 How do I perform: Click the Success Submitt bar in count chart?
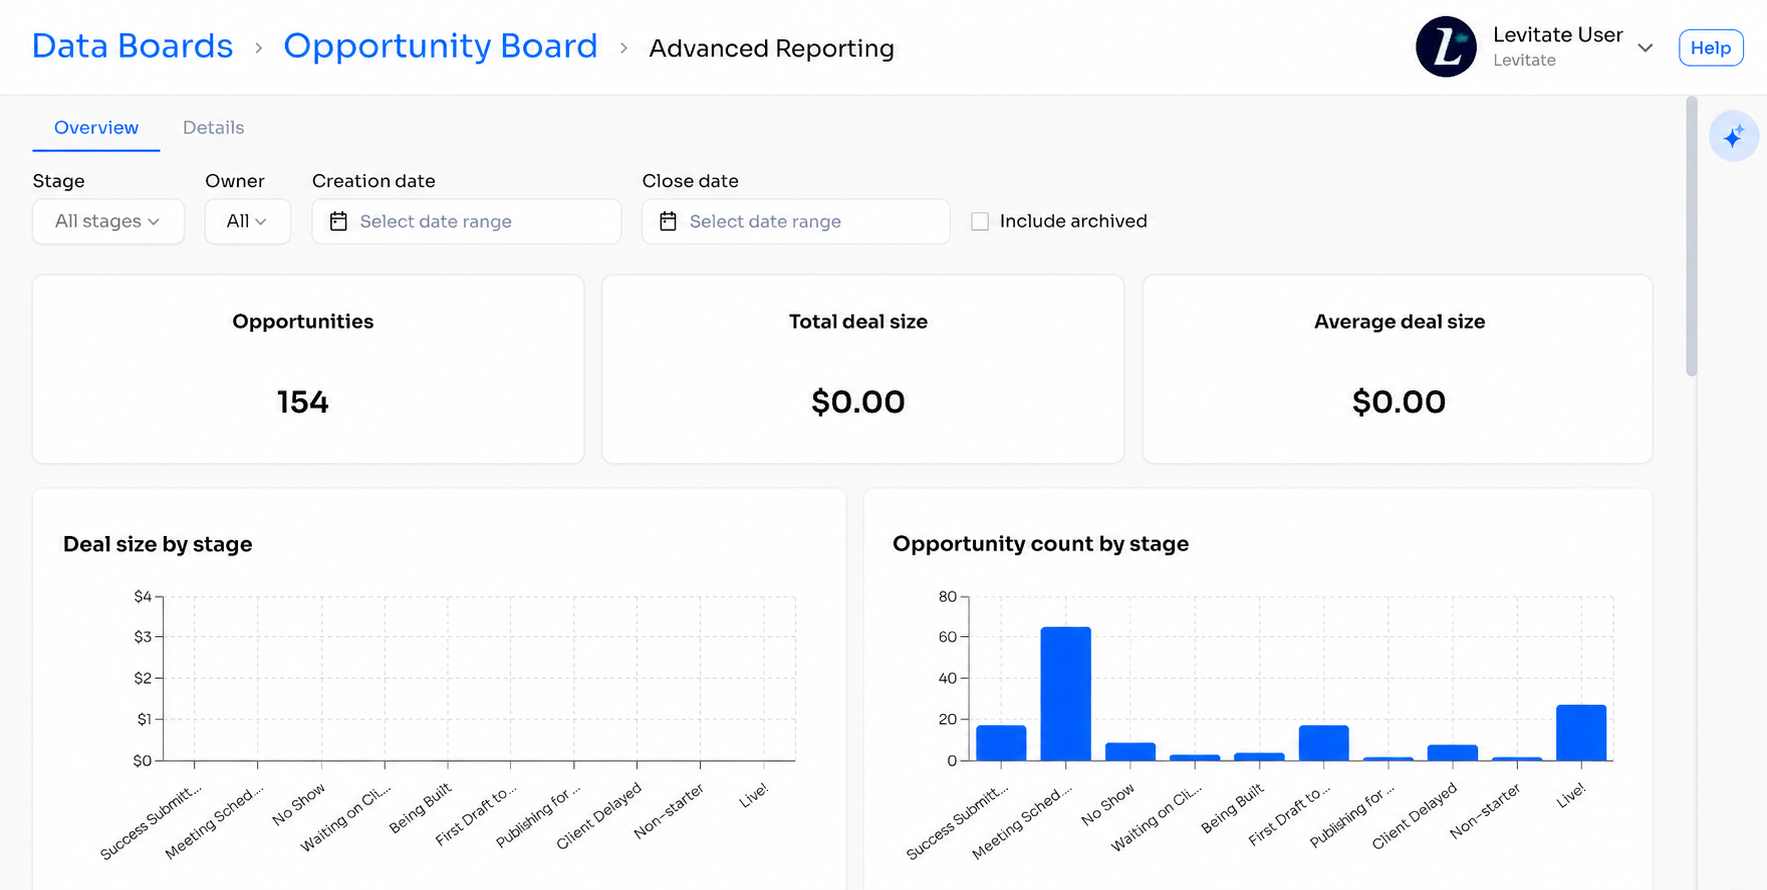coord(1001,743)
